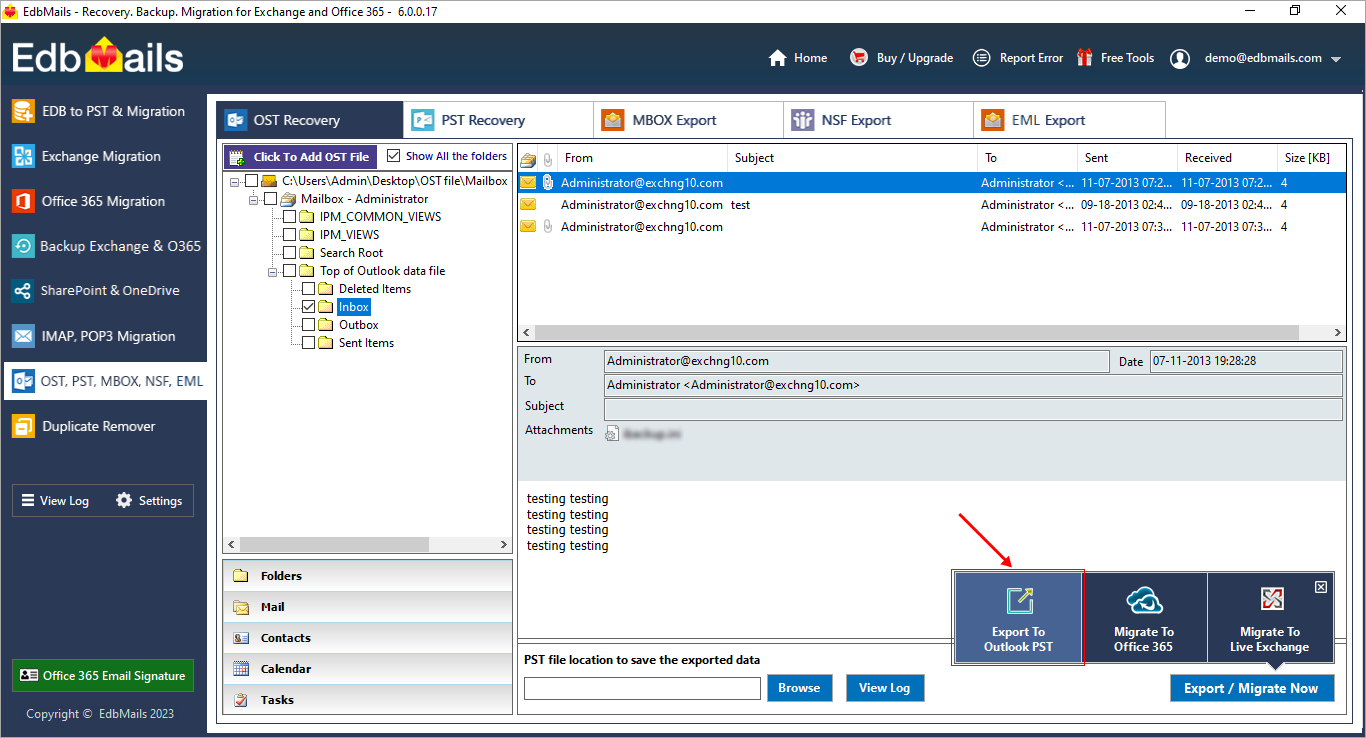Click the Office 365 Email Signature button

click(103, 676)
